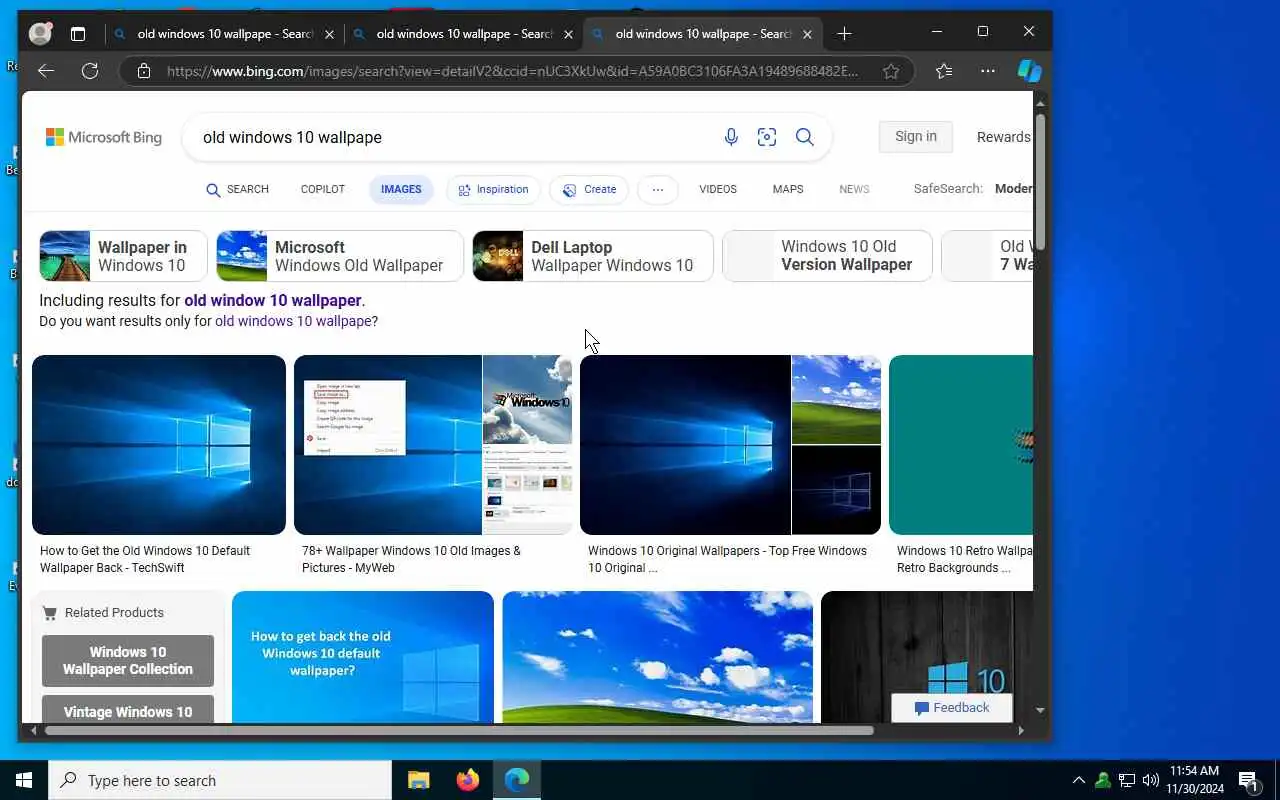Close the active third browser tab
This screenshot has width=1280, height=800.
[x=807, y=34]
